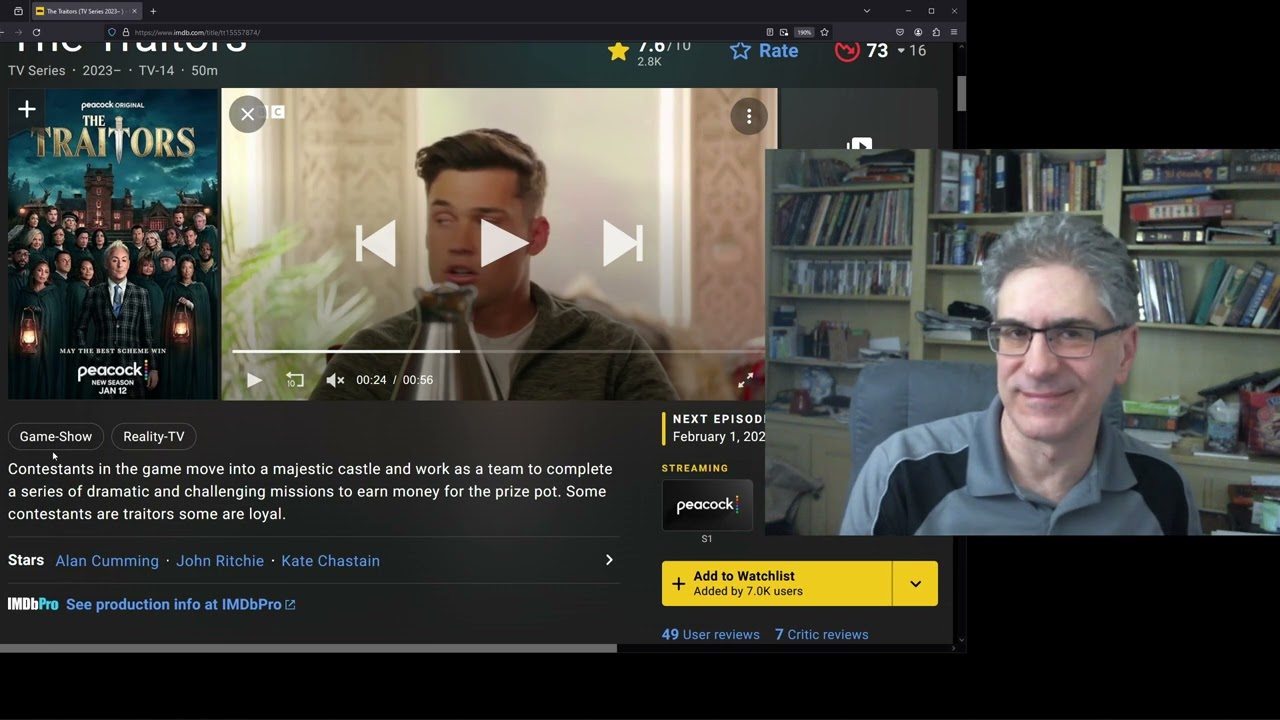Open the video player three-dot options menu
The image size is (1280, 720).
click(748, 117)
